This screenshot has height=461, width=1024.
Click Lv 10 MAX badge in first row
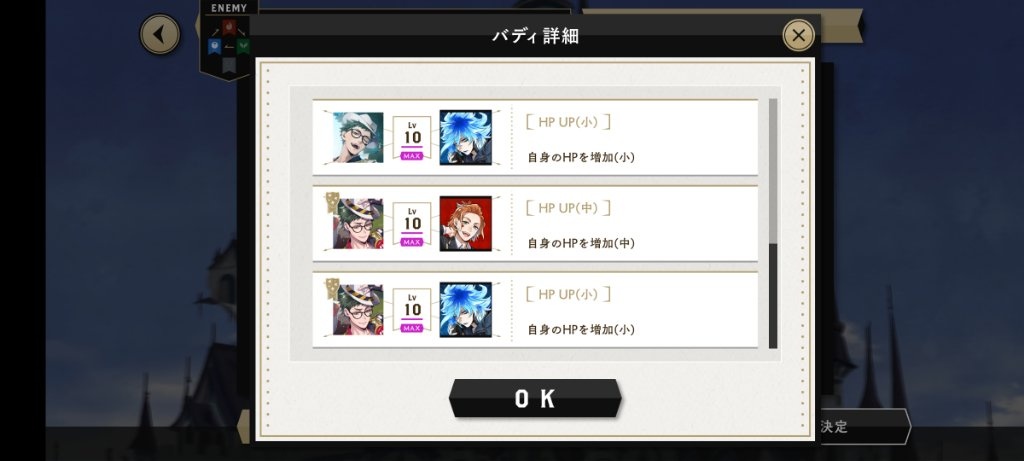pos(411,138)
